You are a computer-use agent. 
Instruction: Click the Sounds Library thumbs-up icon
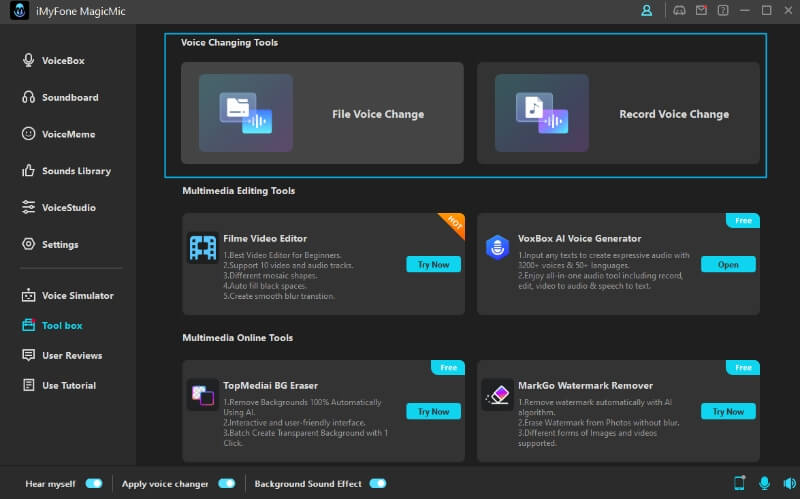click(29, 170)
